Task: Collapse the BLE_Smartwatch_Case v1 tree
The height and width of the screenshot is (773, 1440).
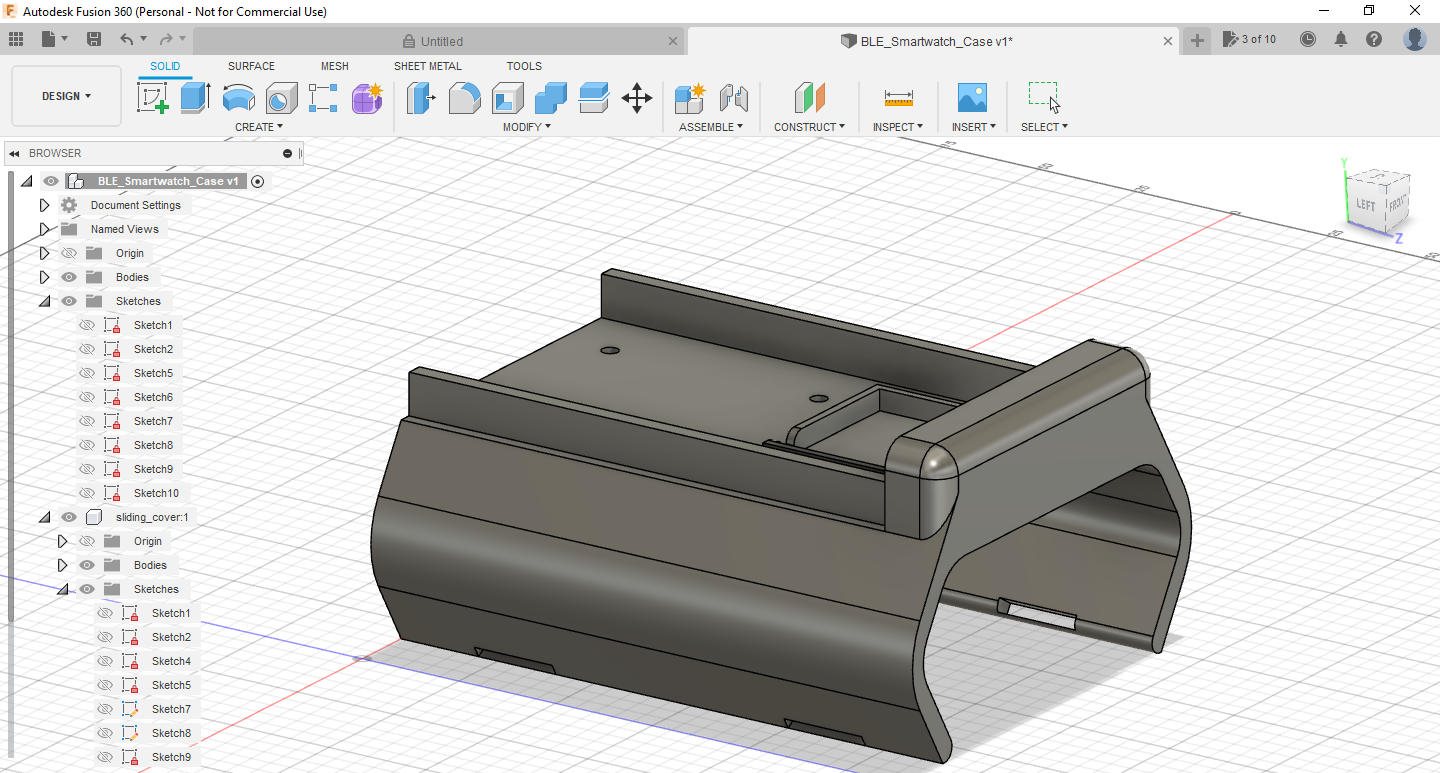Action: (x=26, y=180)
